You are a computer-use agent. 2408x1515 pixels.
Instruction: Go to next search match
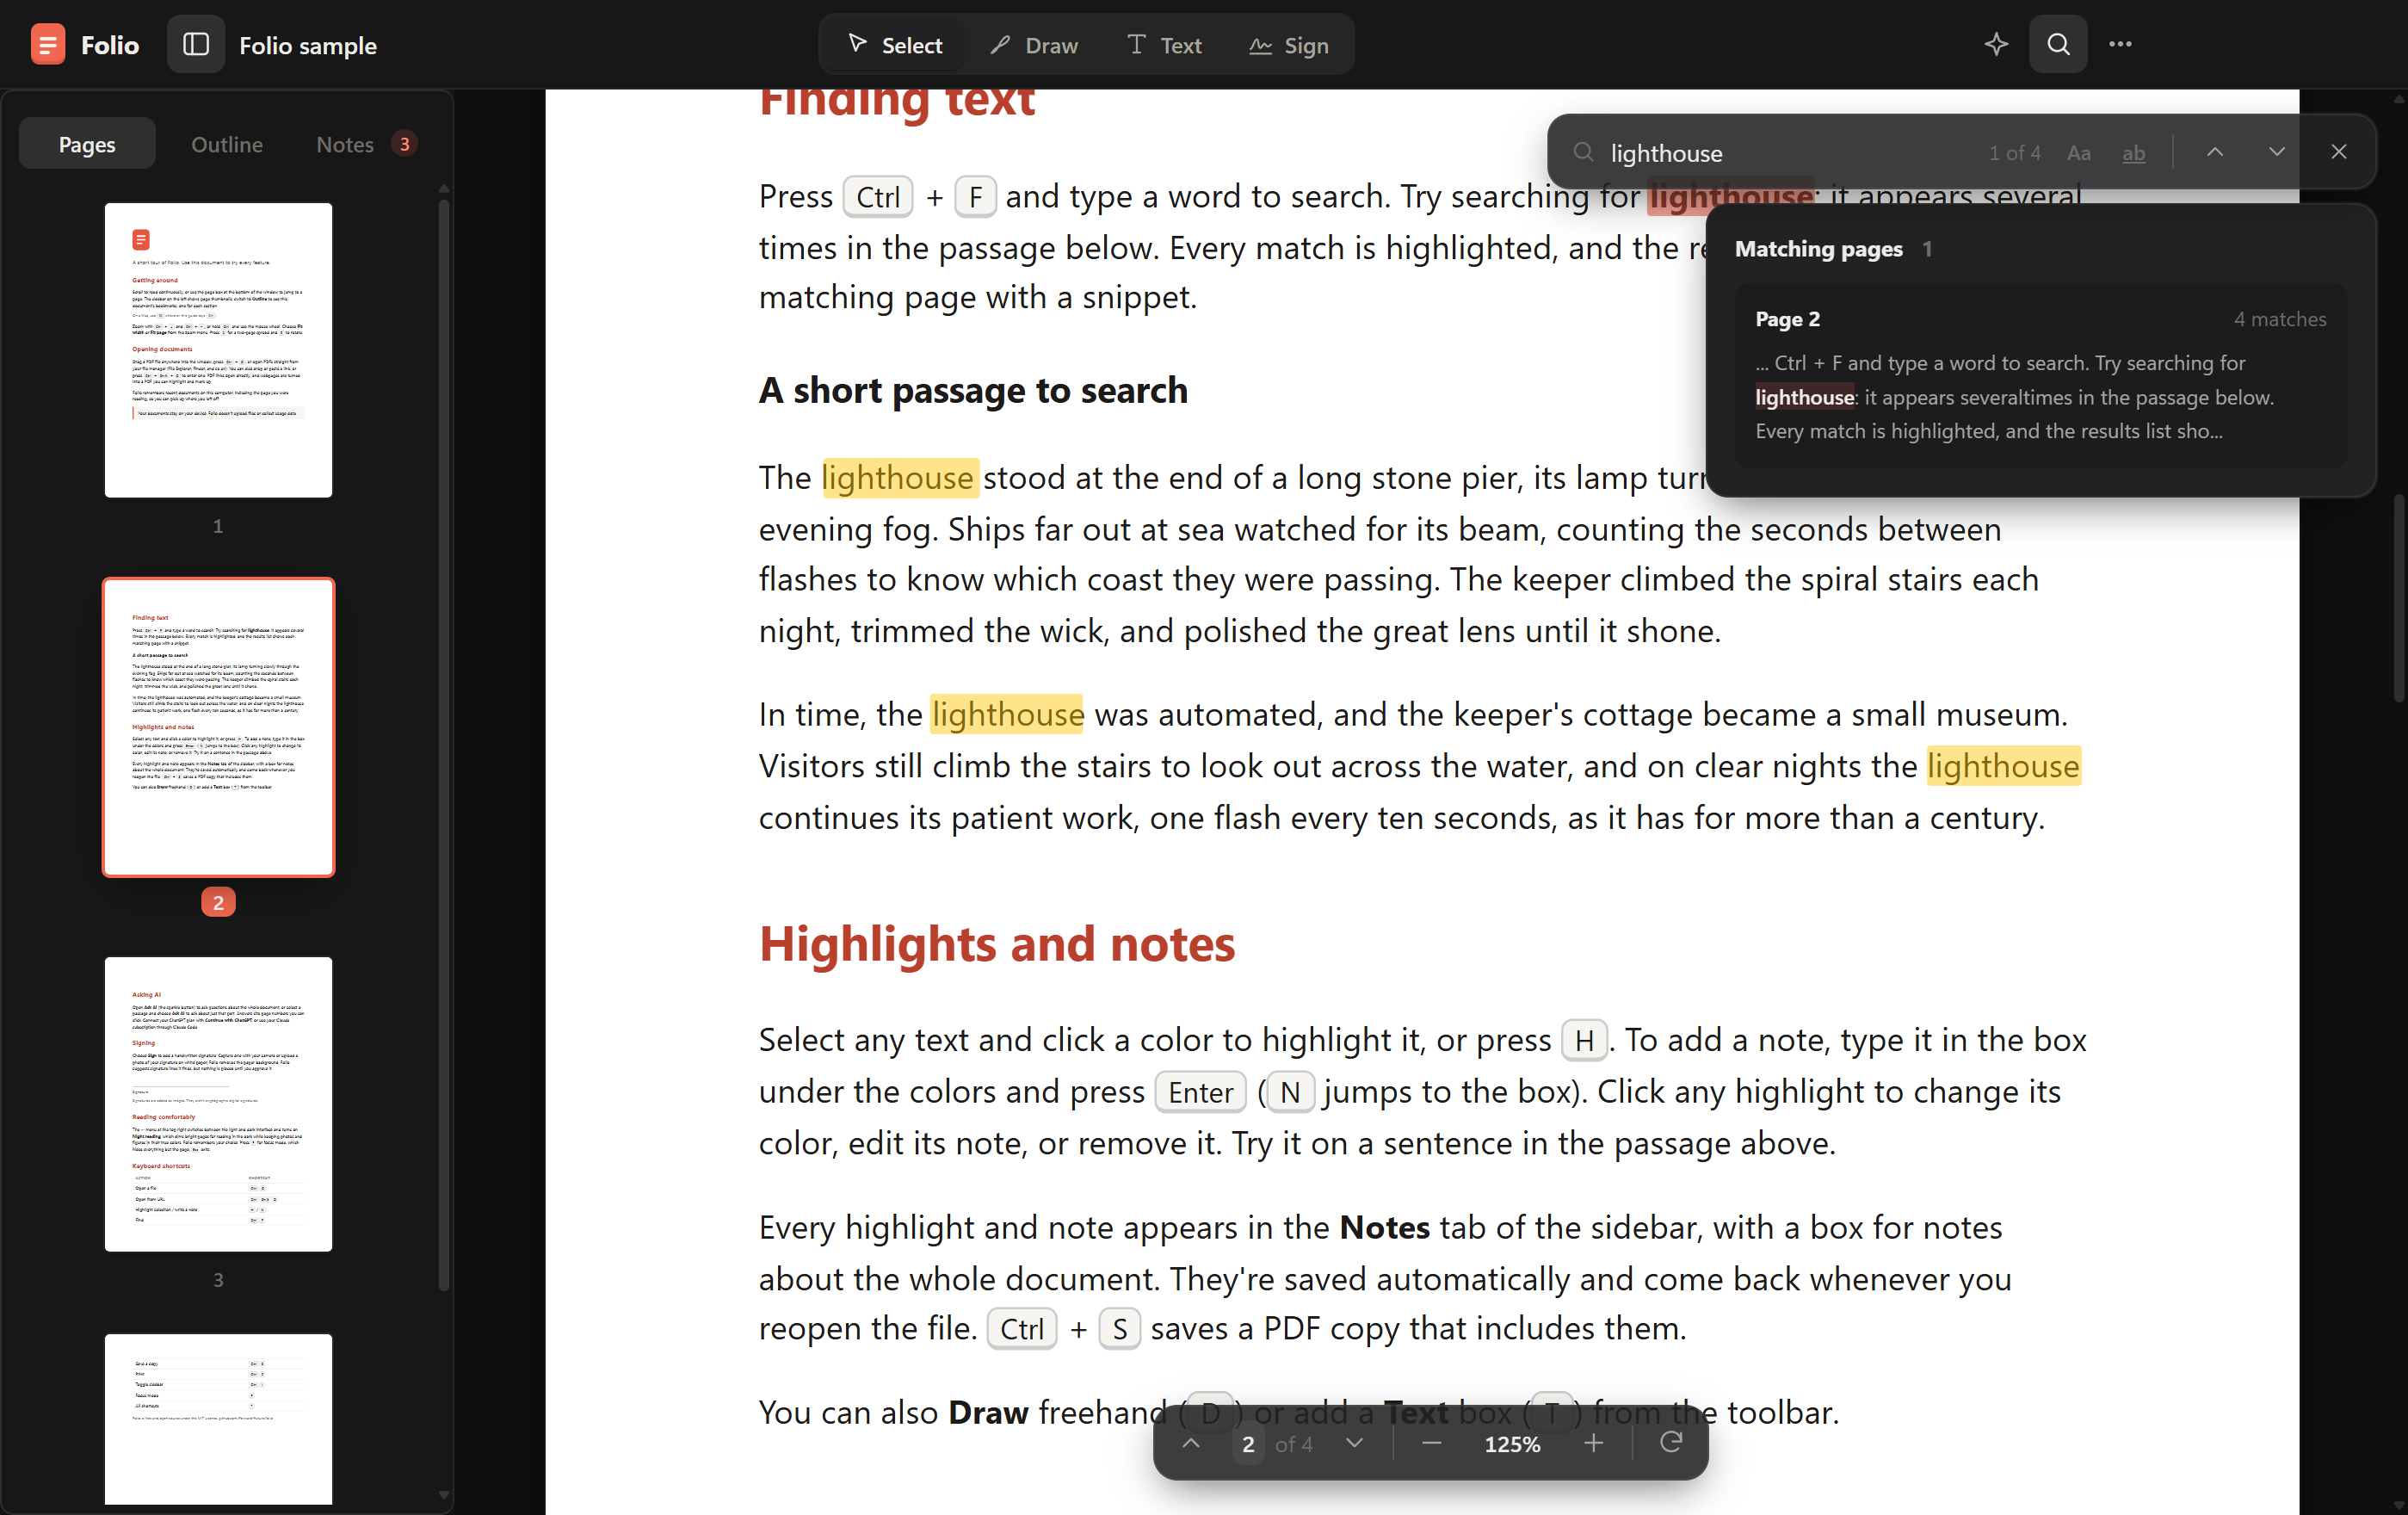click(2277, 152)
